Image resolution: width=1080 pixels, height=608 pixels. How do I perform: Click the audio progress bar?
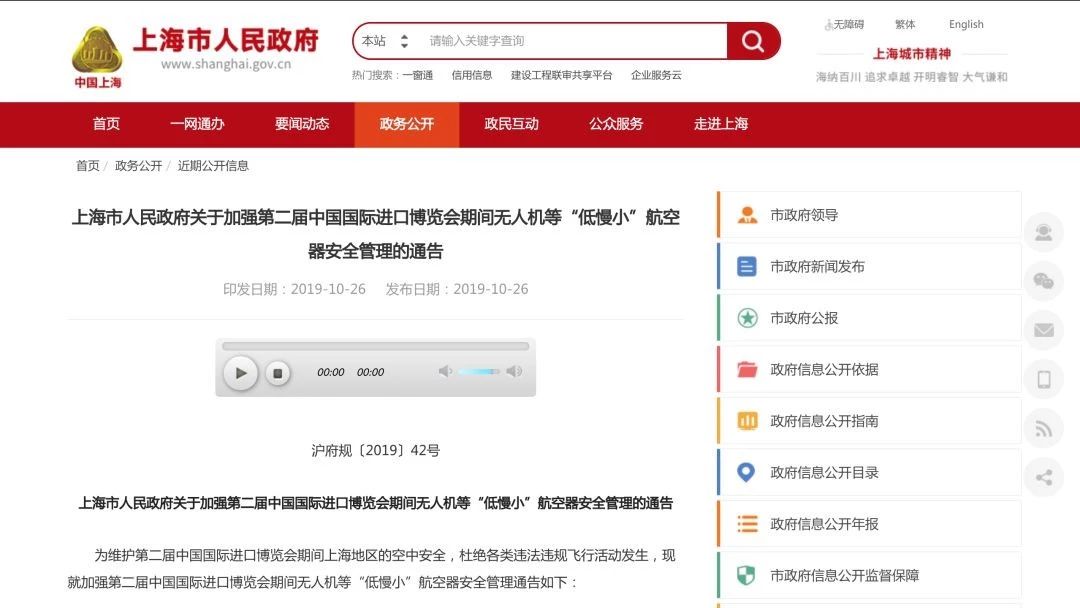click(x=375, y=346)
